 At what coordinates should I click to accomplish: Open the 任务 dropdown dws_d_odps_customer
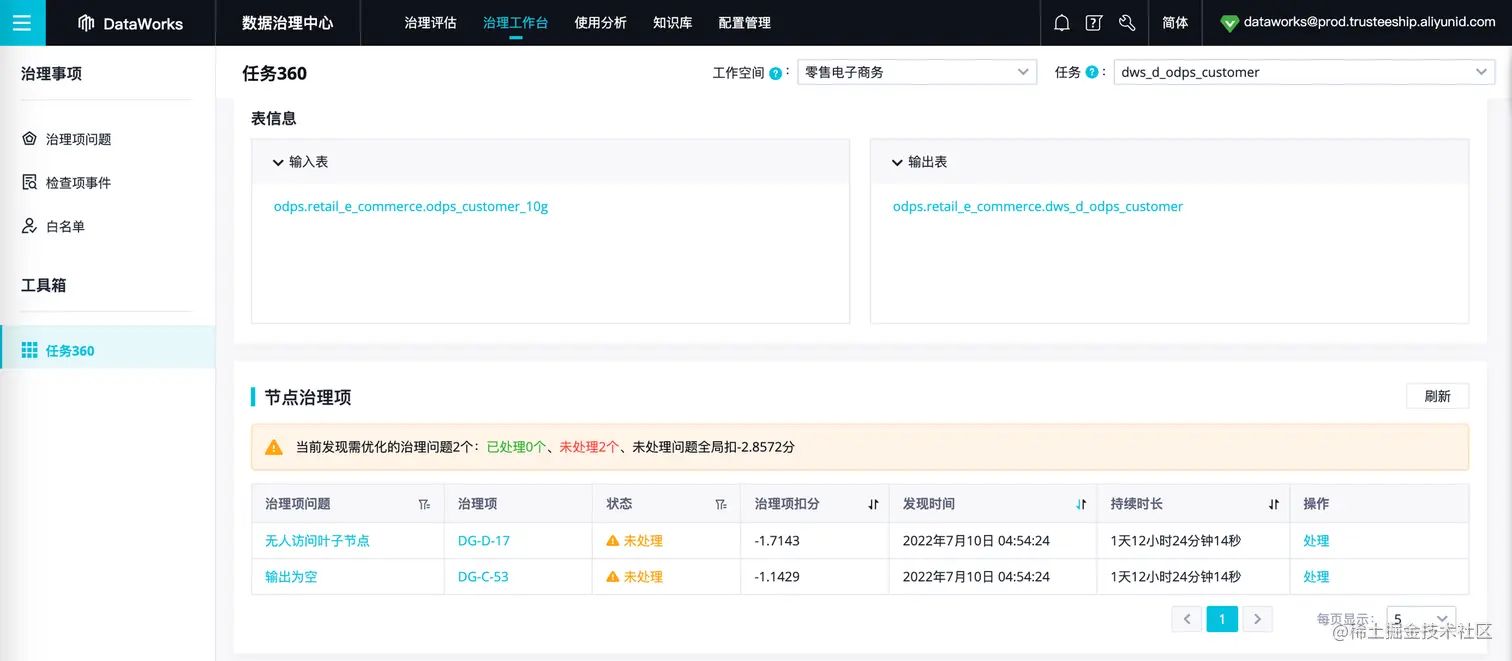click(x=1305, y=72)
